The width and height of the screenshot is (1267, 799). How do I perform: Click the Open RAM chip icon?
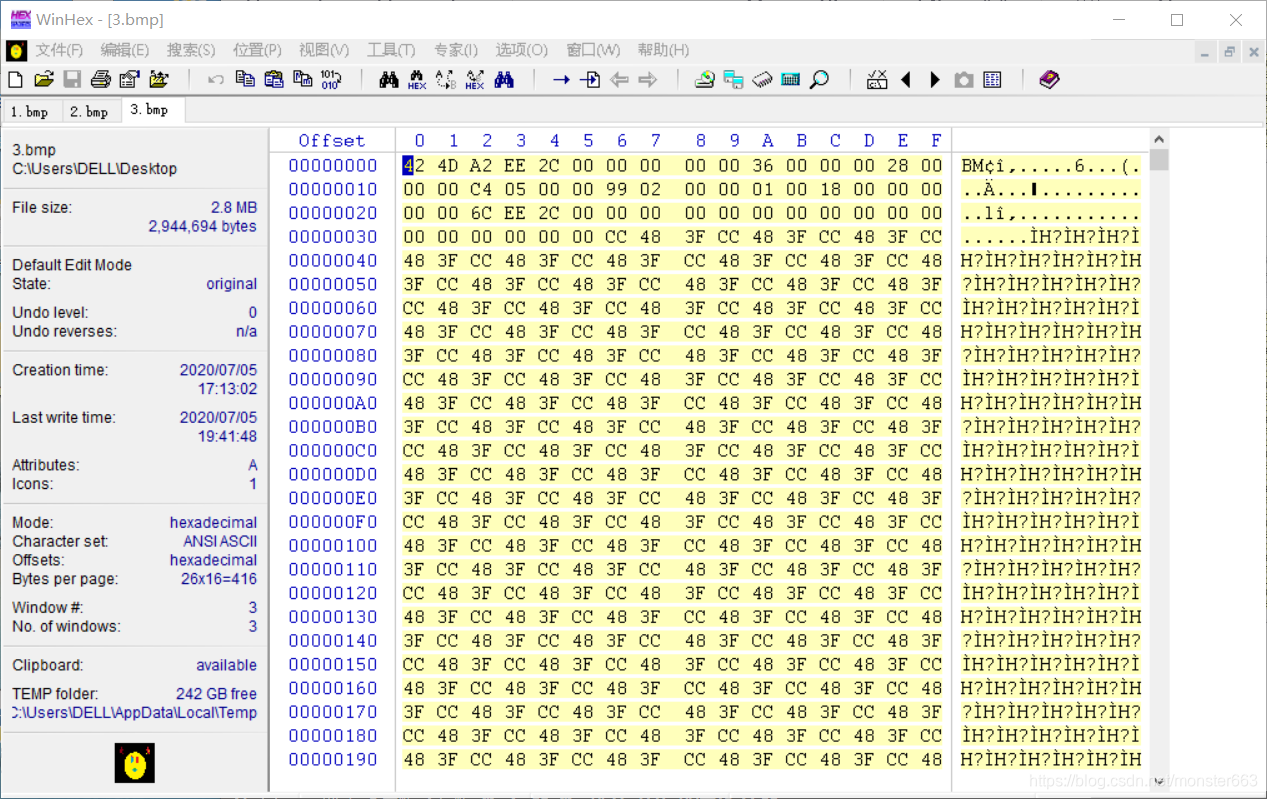click(x=763, y=79)
